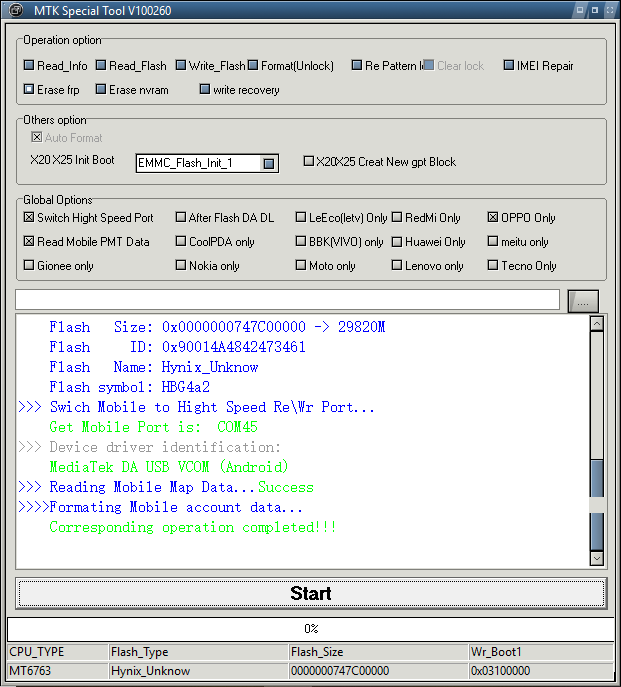Enable the Huawei Only checkbox

[x=397, y=242]
